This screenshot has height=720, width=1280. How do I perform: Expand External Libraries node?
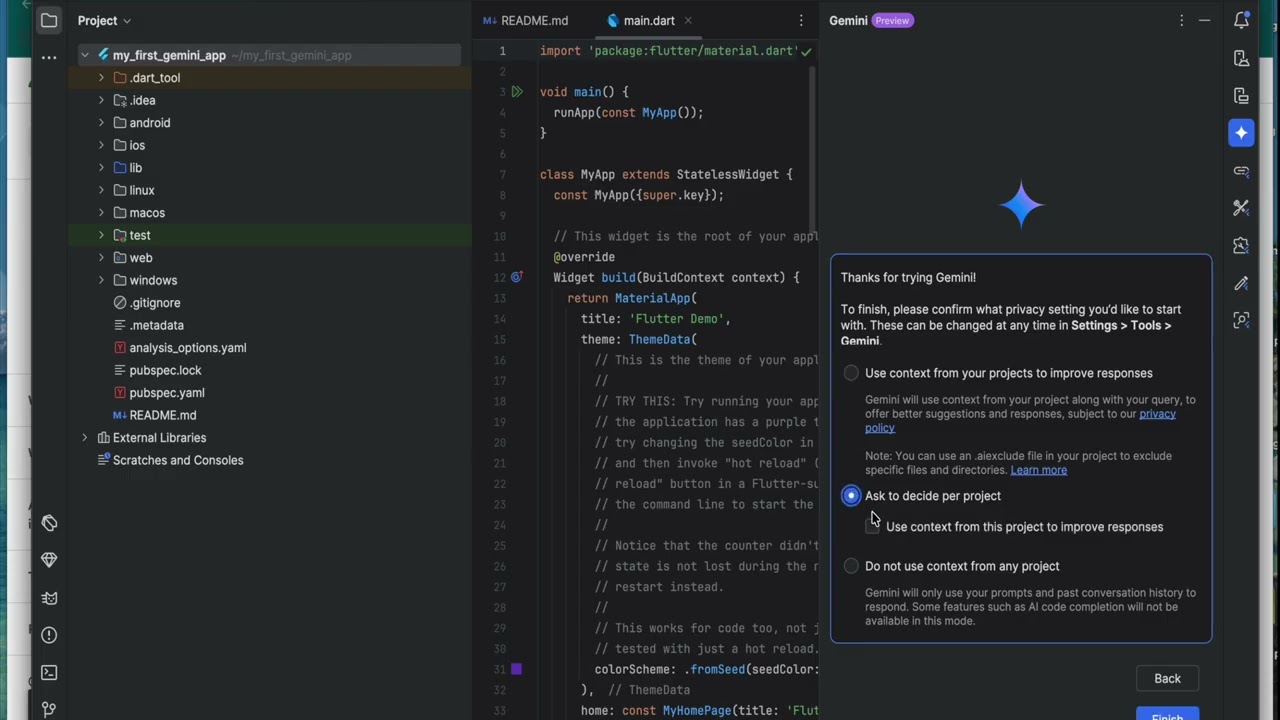click(85, 438)
